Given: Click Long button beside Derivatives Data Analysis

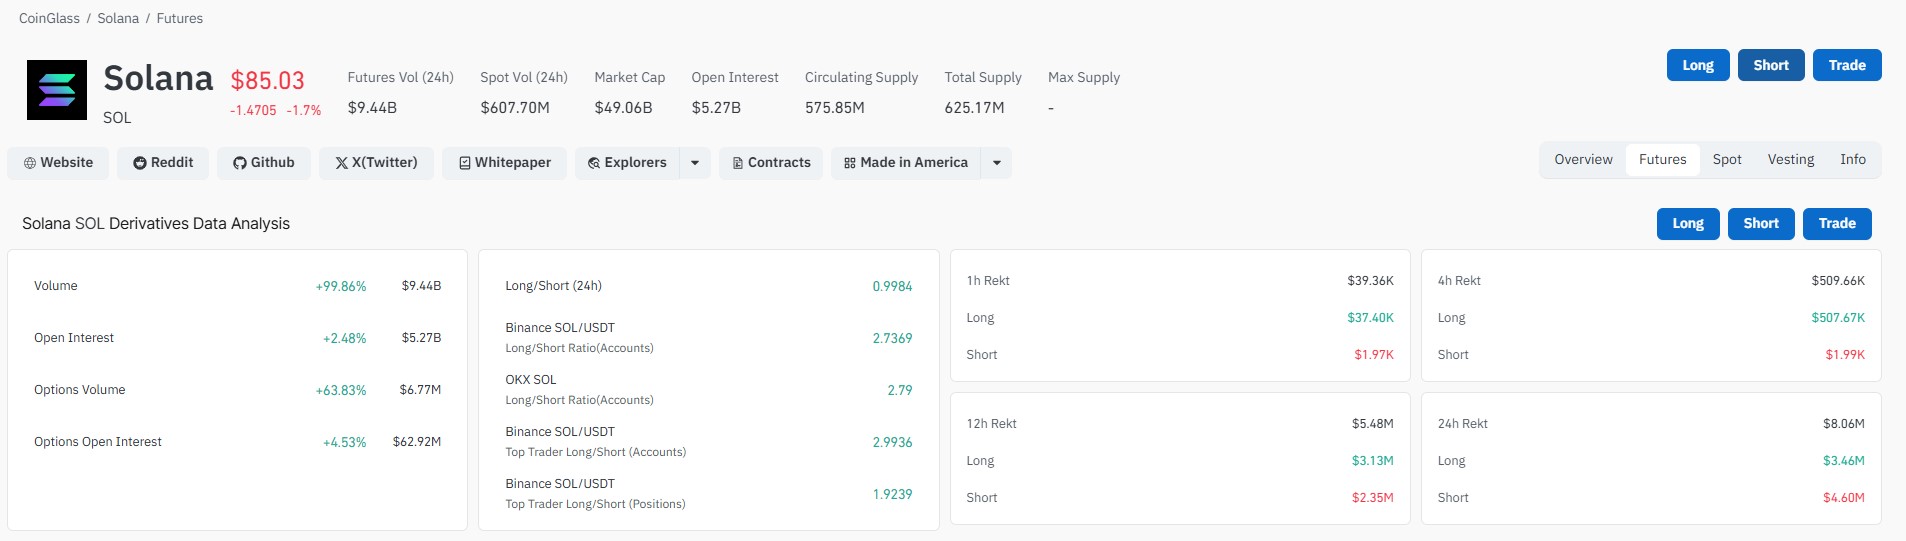Looking at the screenshot, I should (x=1688, y=224).
